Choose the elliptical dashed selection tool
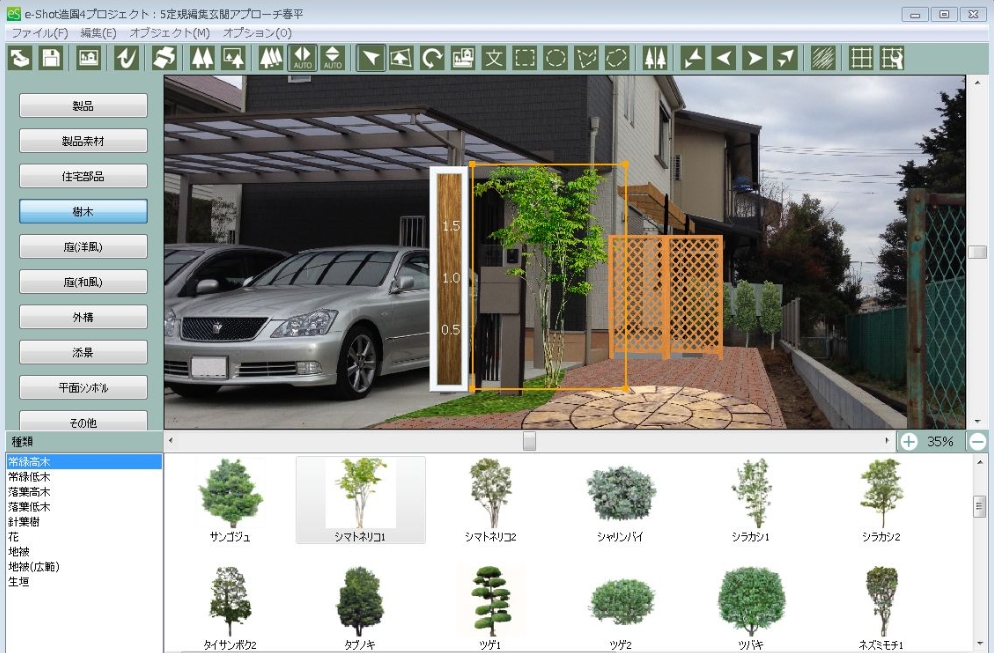Screen dimensions: 994x653 [x=555, y=58]
